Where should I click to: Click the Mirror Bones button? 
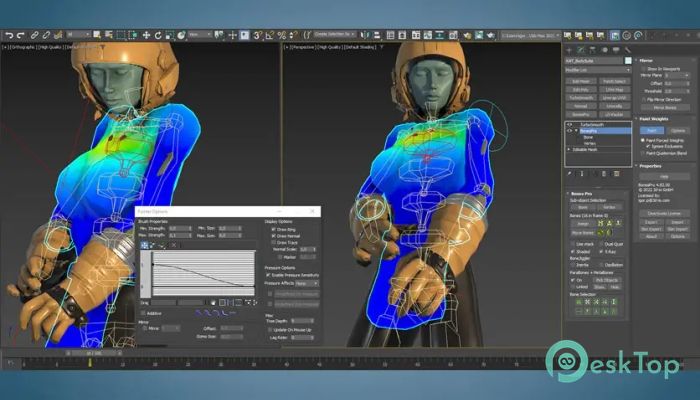click(665, 108)
